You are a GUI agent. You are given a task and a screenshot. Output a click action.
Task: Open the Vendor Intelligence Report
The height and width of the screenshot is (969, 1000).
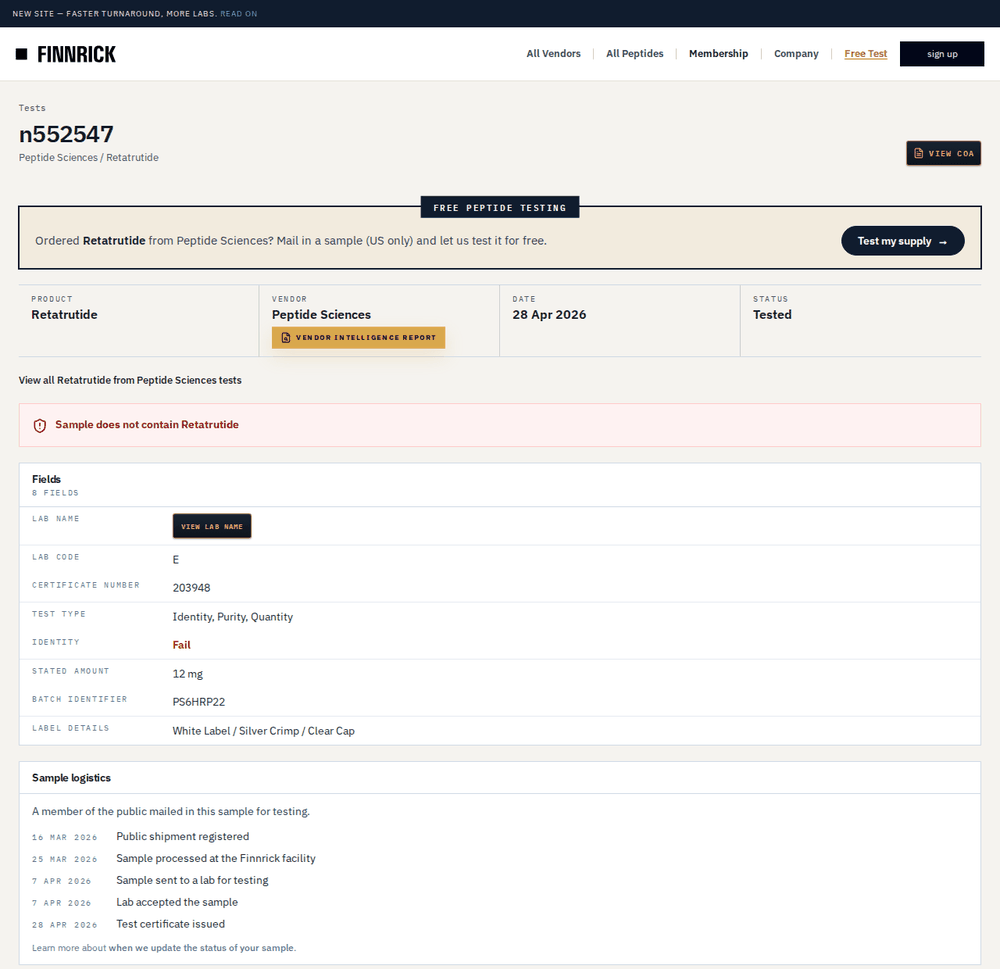coord(358,337)
